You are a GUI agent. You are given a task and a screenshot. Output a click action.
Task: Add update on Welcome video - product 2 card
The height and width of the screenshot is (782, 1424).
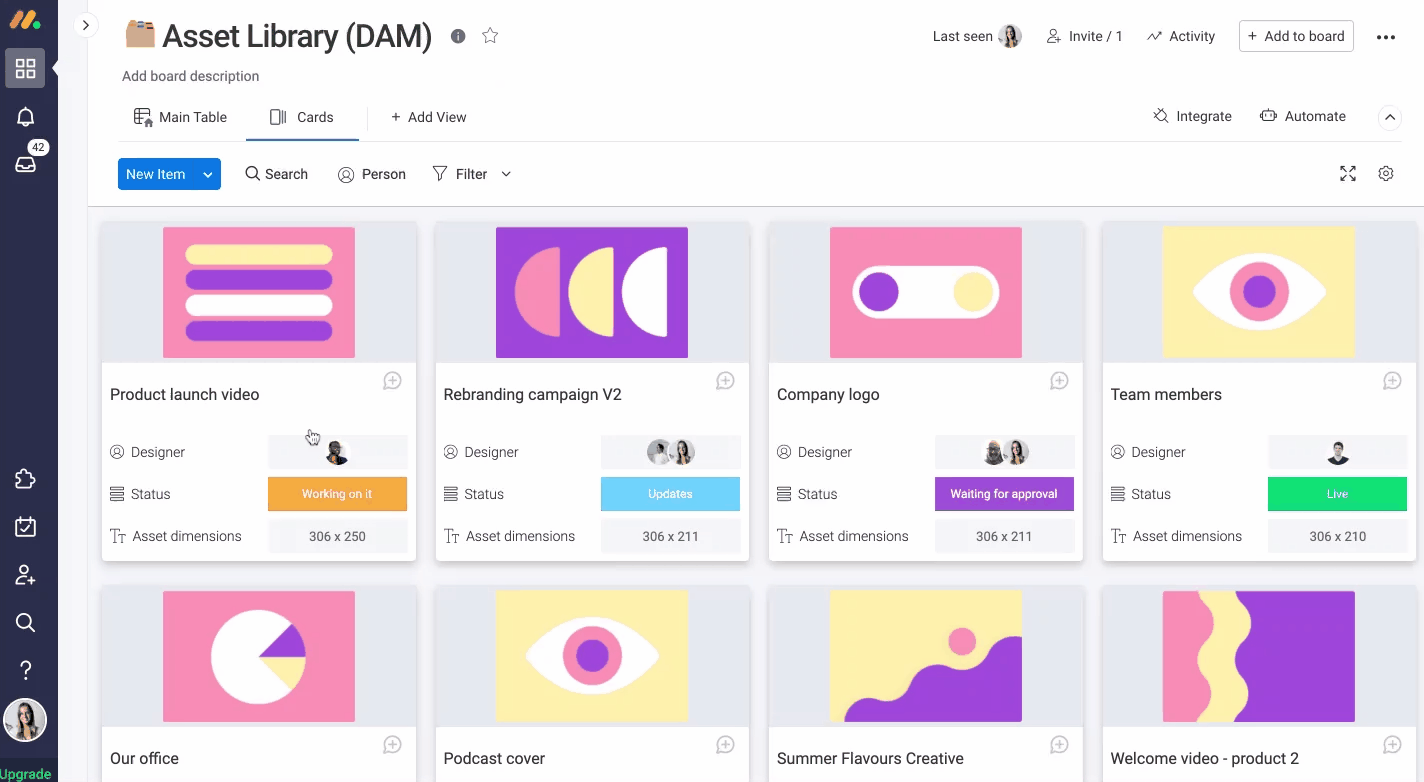pyautogui.click(x=1392, y=745)
